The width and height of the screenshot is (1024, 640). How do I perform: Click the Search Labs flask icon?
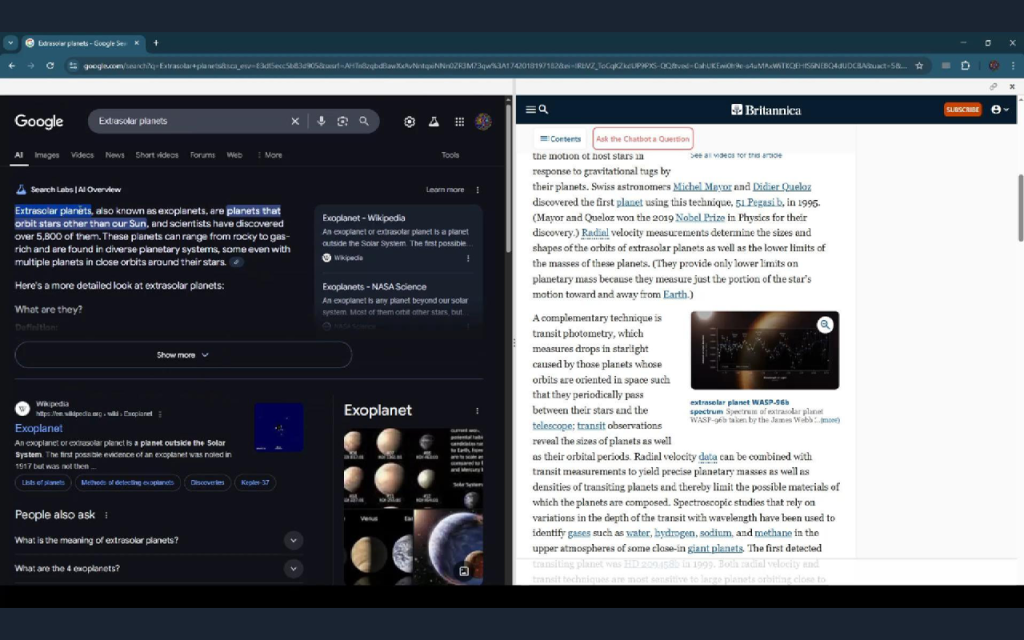click(434, 120)
